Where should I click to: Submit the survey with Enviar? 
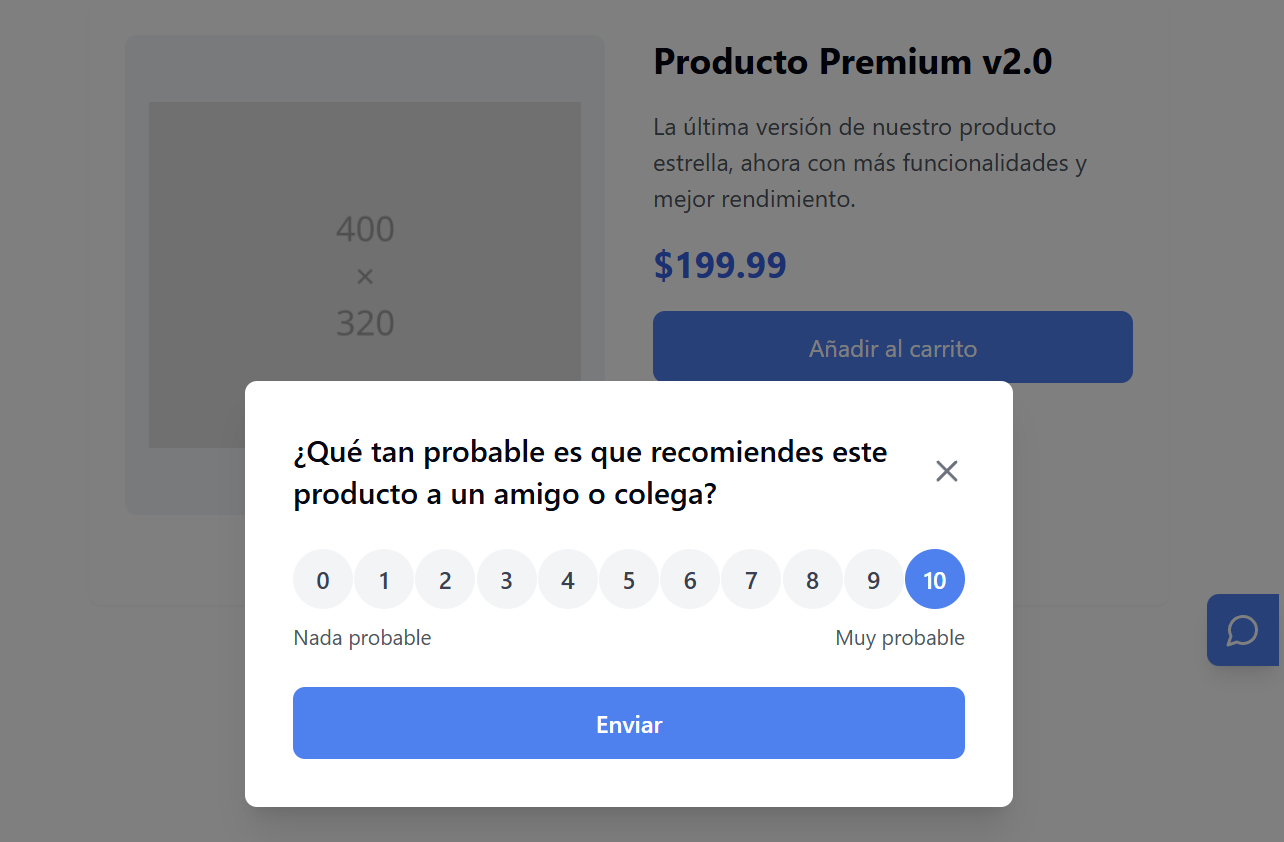point(629,723)
